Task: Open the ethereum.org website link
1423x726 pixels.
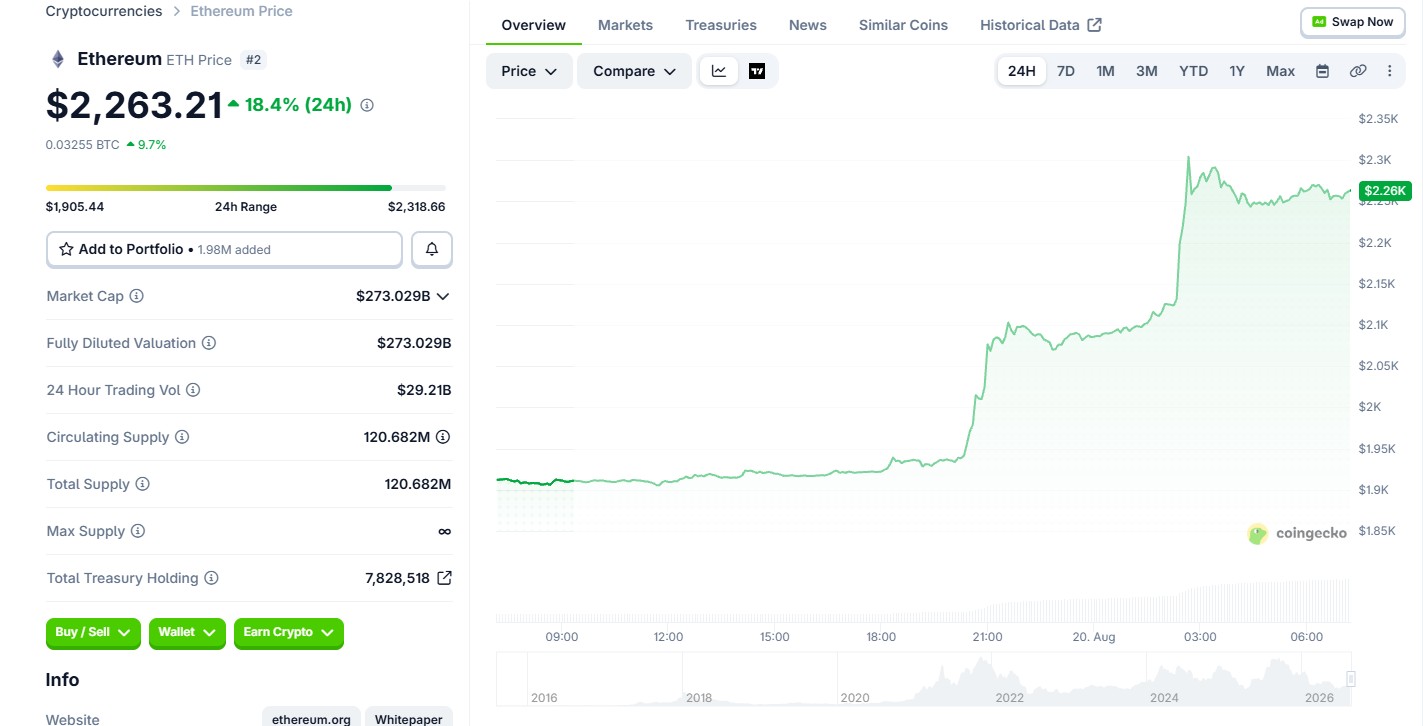Action: point(311,719)
